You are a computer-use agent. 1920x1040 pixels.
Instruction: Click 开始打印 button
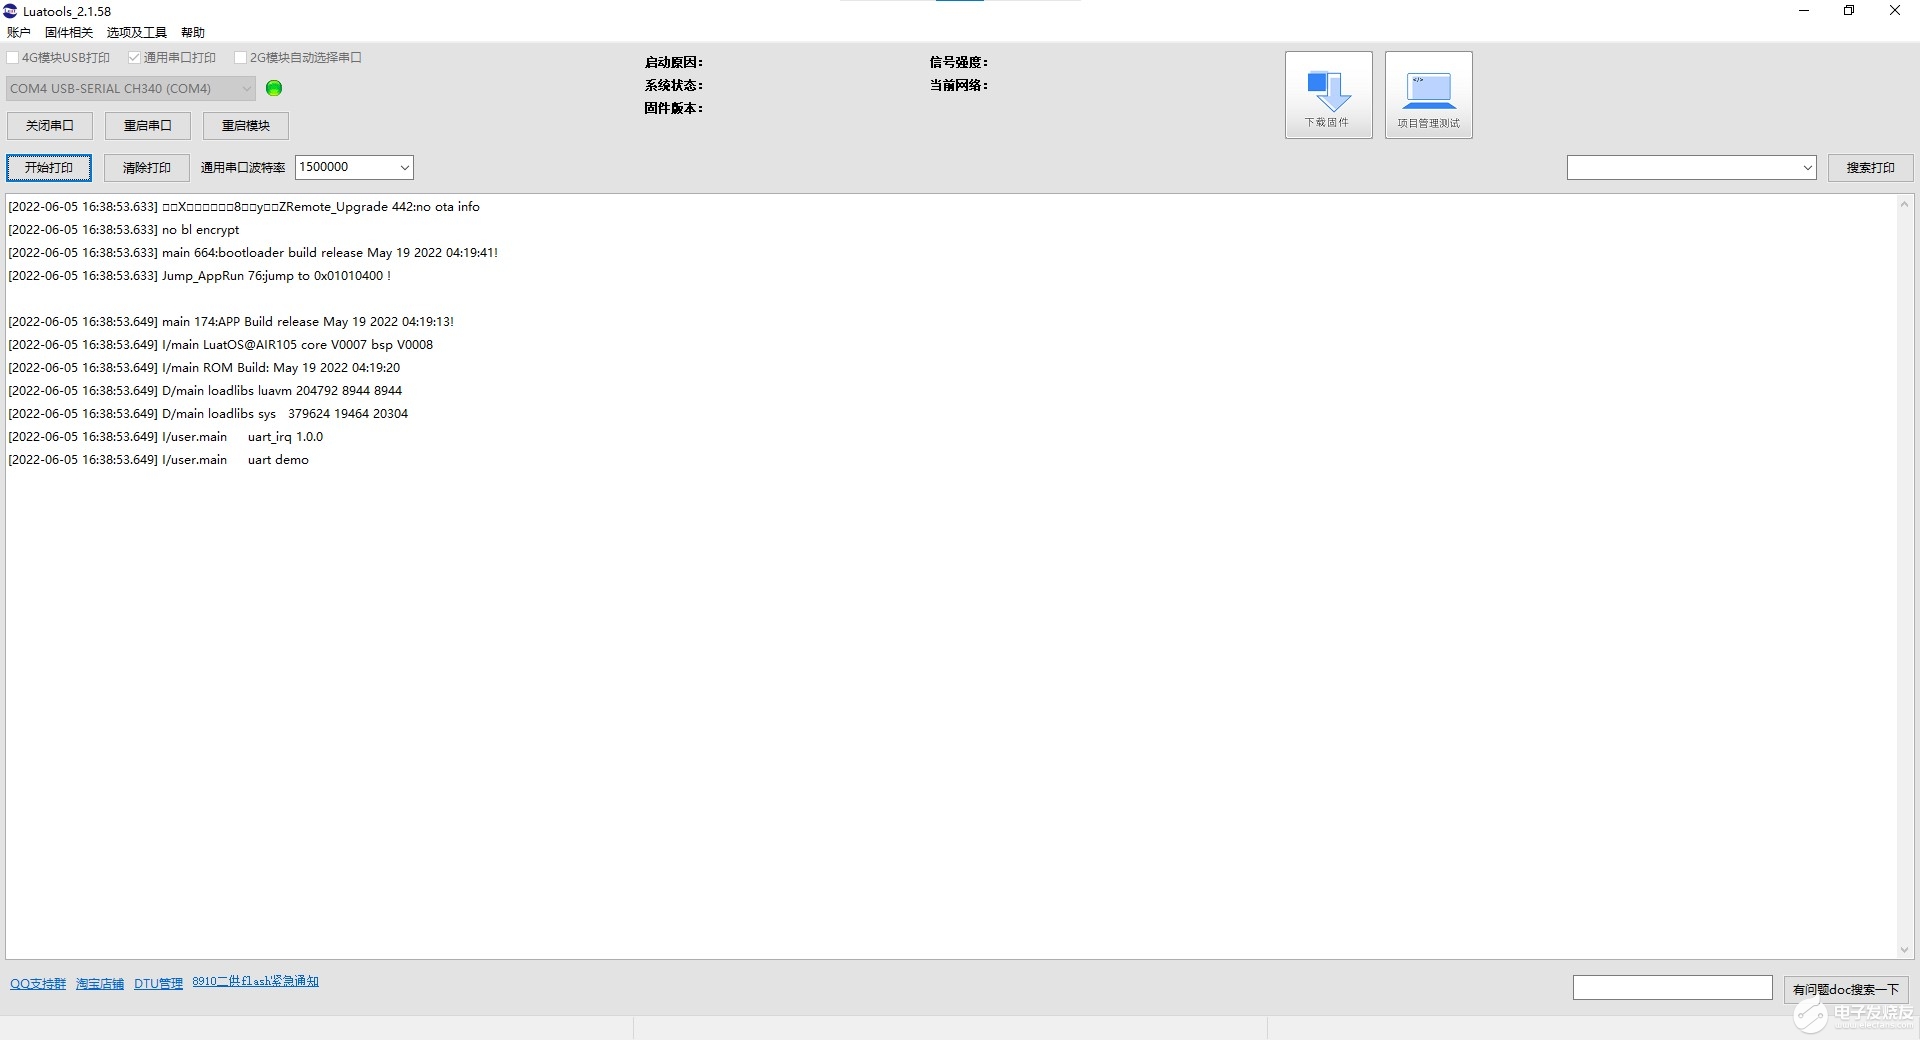pos(49,168)
